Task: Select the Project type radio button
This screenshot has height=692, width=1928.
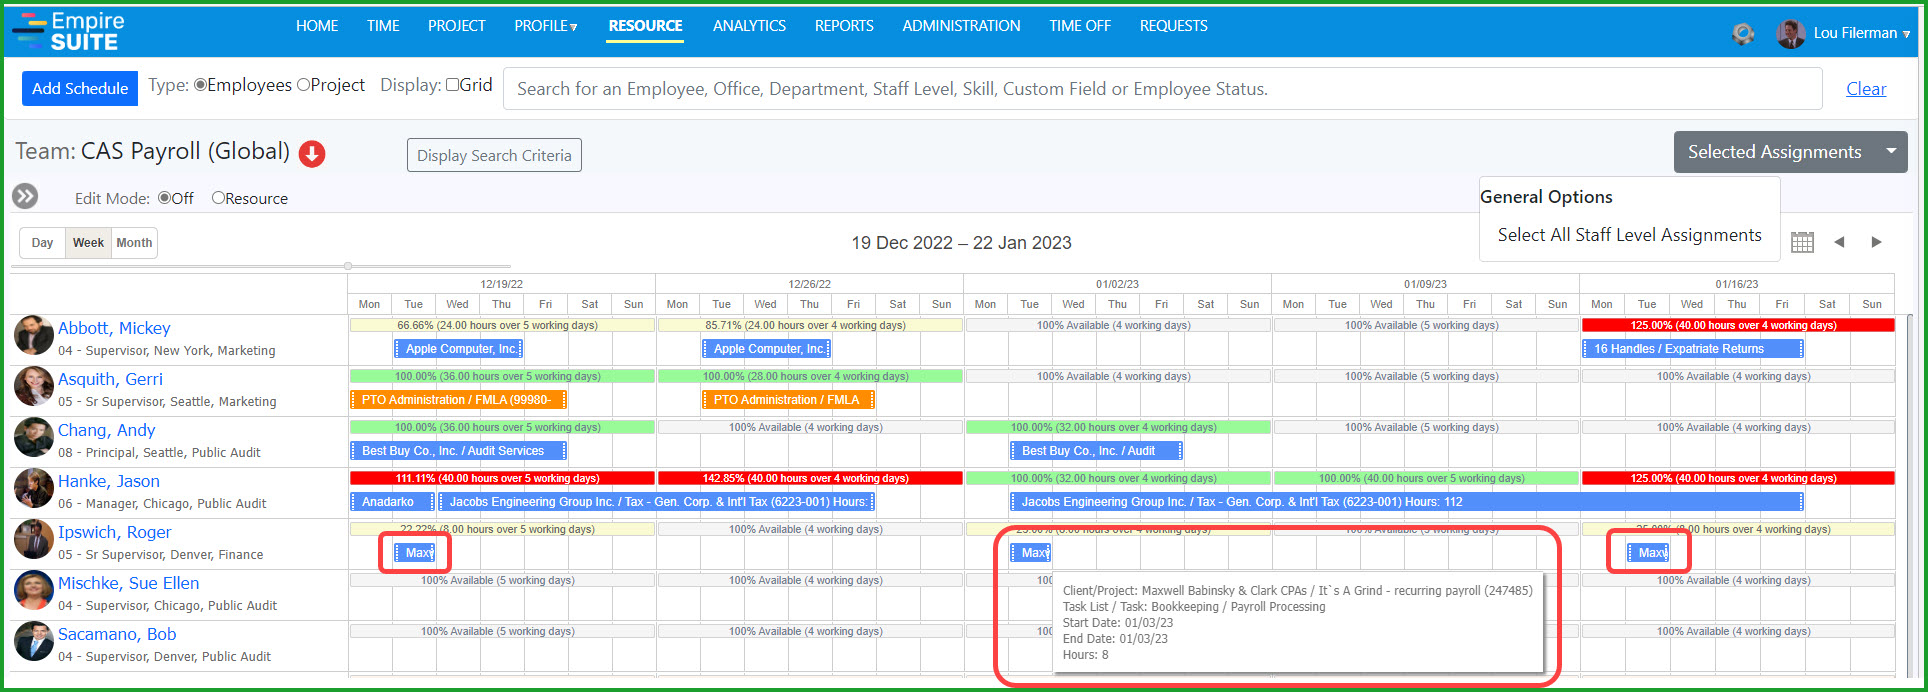Action: tap(303, 85)
